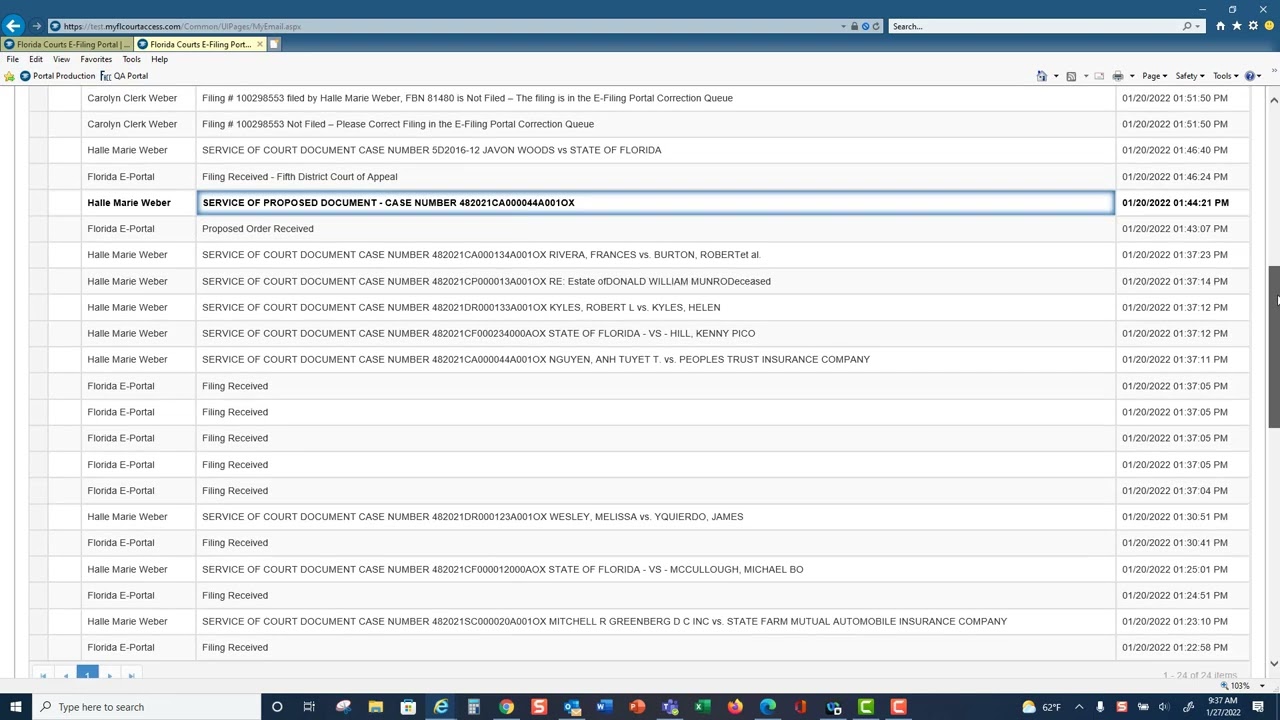Screen dimensions: 1280x720
Task: Click the Windows Start button
Action: click(15, 707)
